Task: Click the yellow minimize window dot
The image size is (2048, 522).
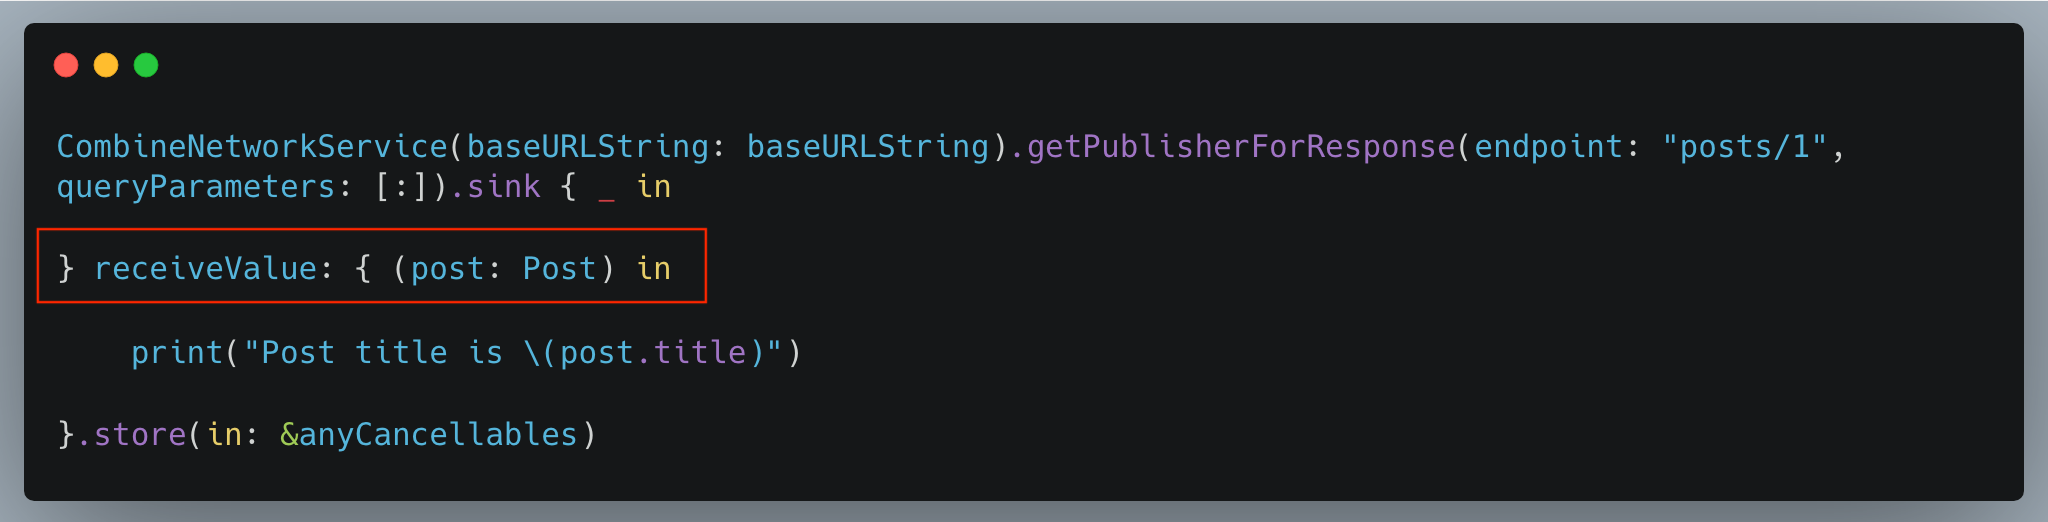Action: click(x=106, y=65)
